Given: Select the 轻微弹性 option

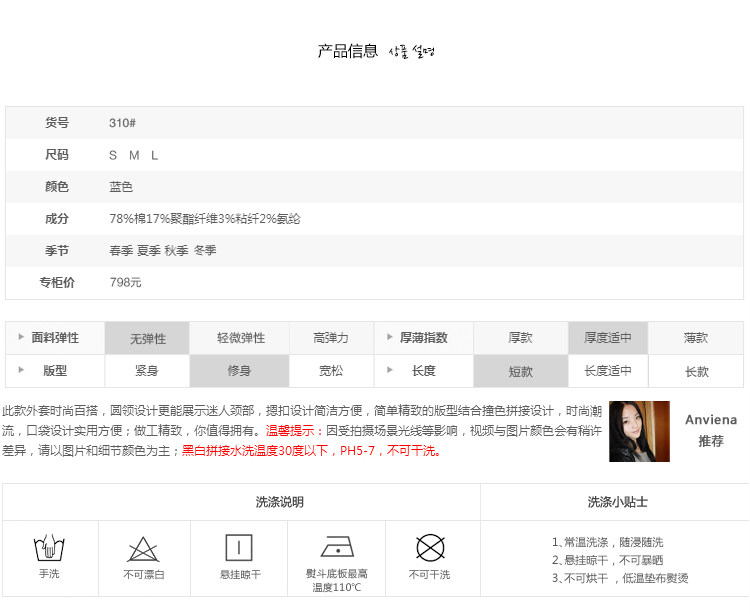Looking at the screenshot, I should [x=240, y=338].
